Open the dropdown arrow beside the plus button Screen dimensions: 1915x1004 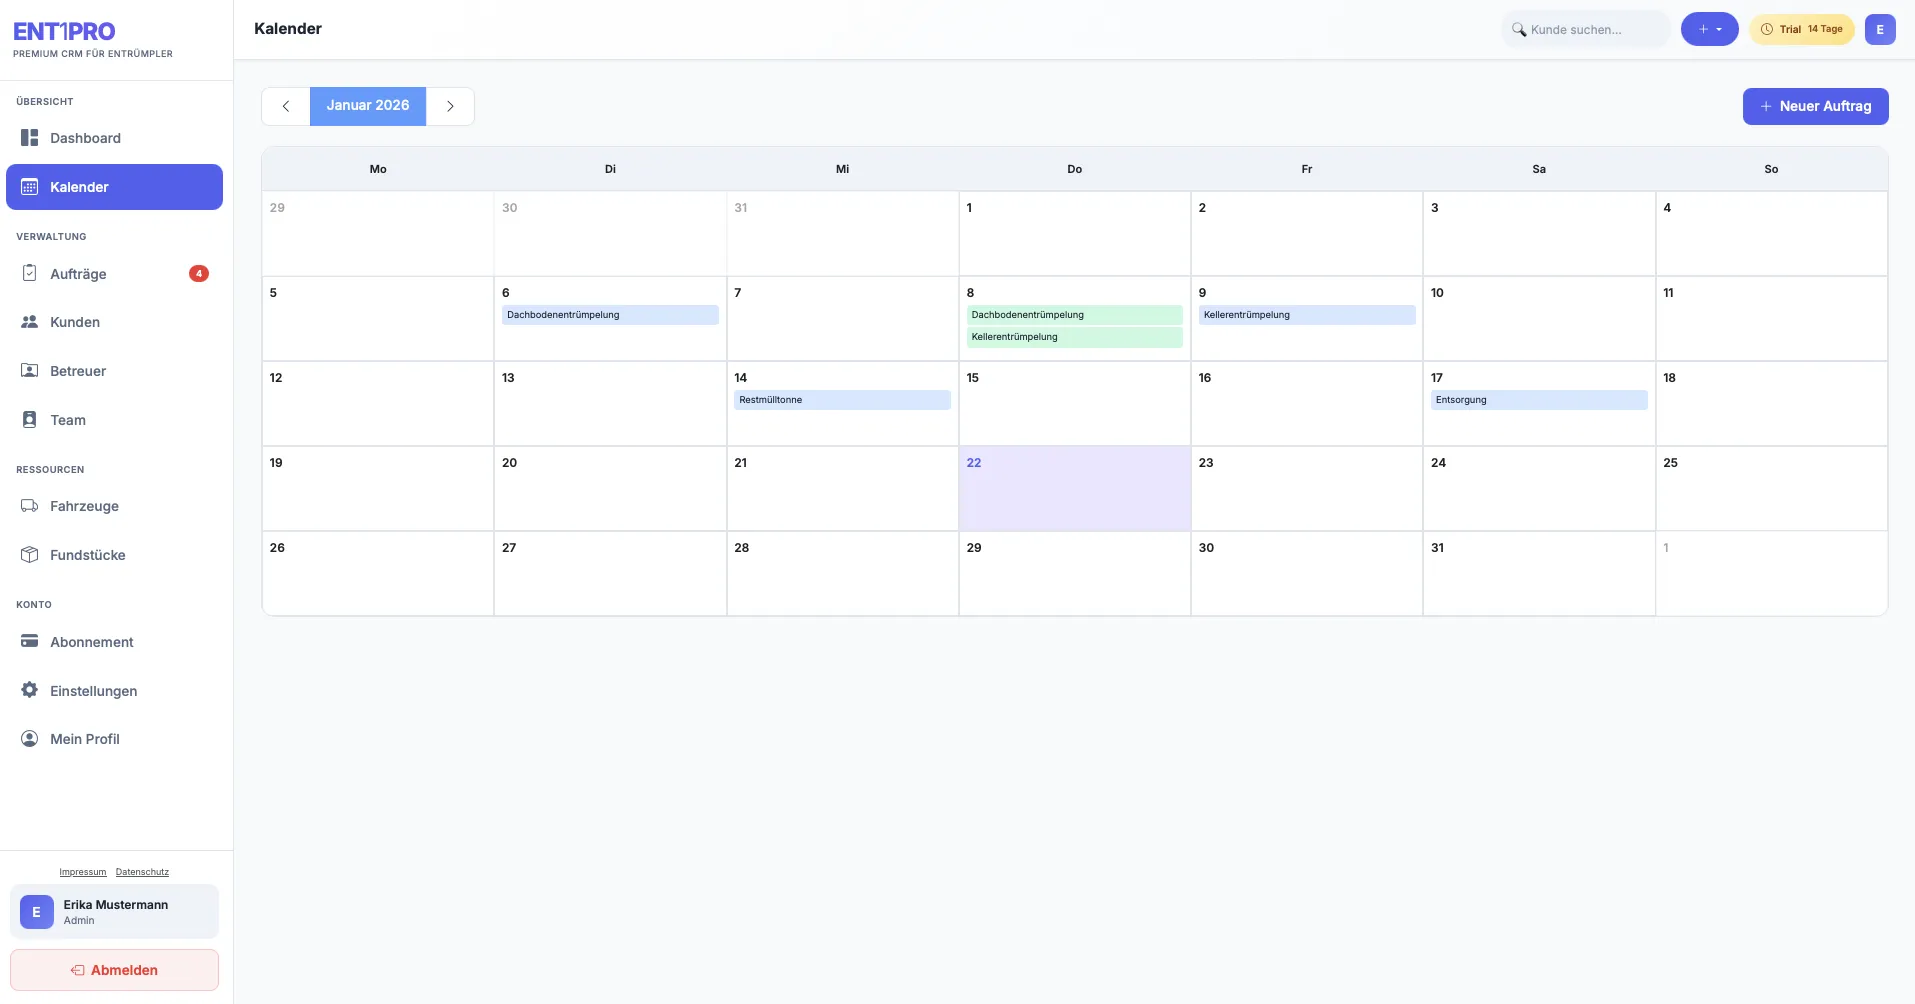click(x=1719, y=29)
